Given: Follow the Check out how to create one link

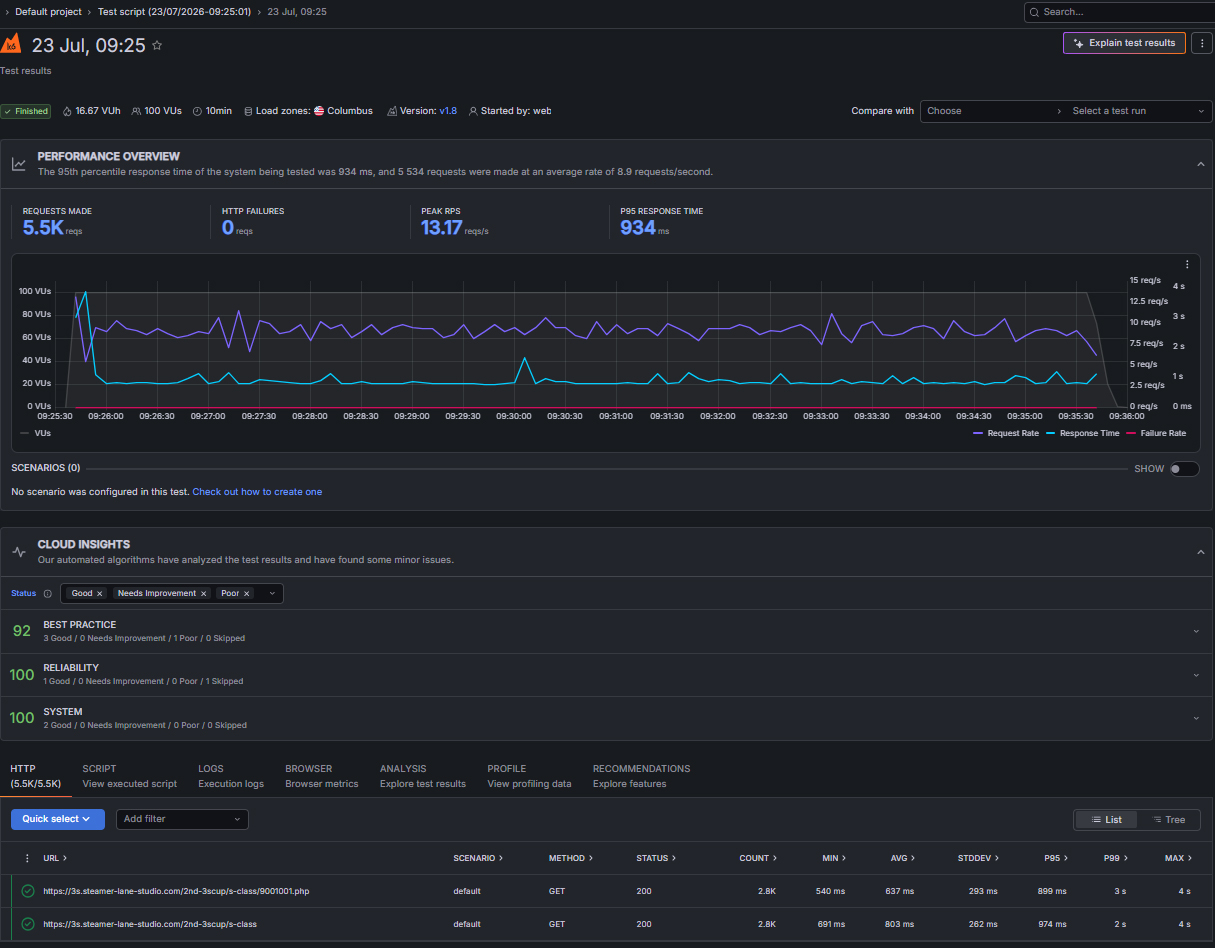Looking at the screenshot, I should [257, 492].
